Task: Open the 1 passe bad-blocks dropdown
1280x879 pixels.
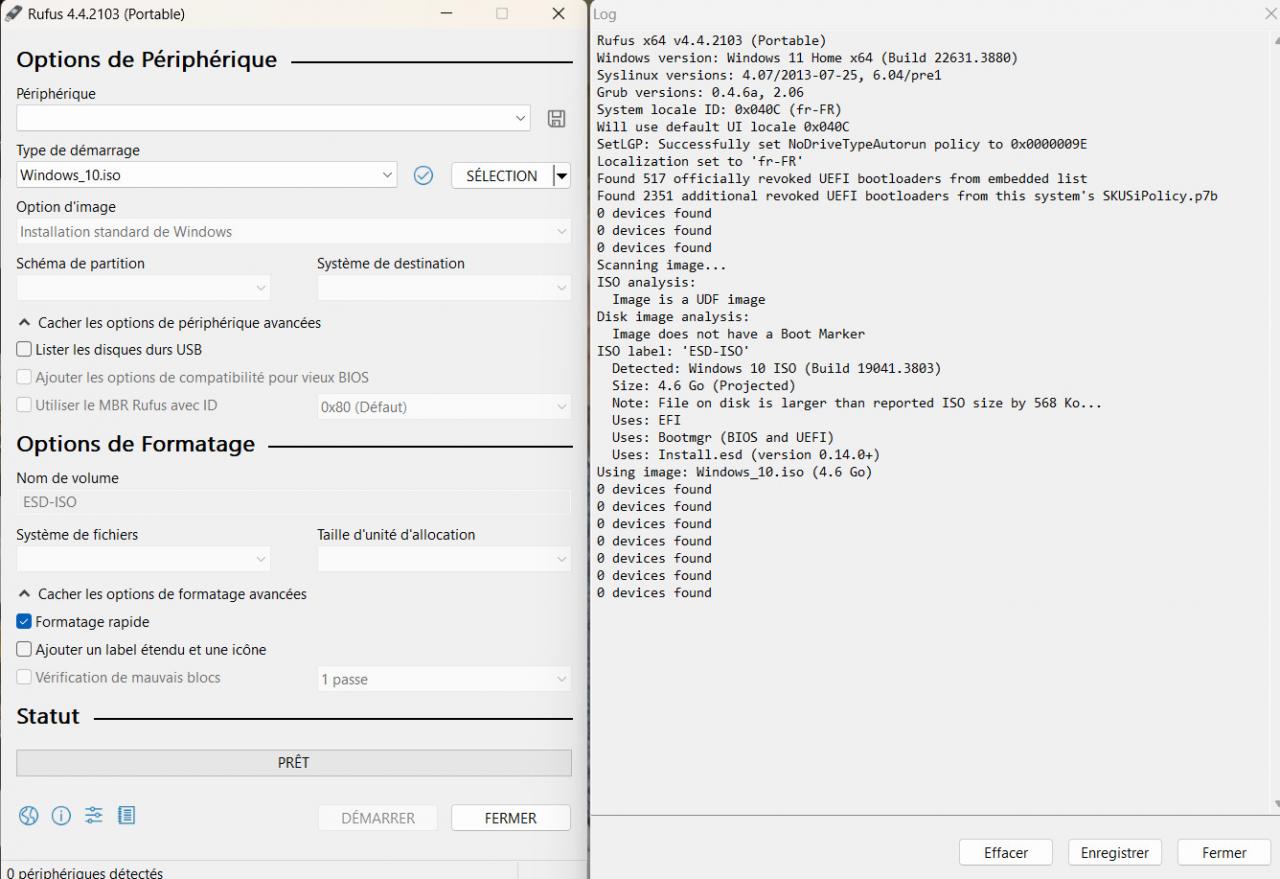Action: [x=444, y=679]
